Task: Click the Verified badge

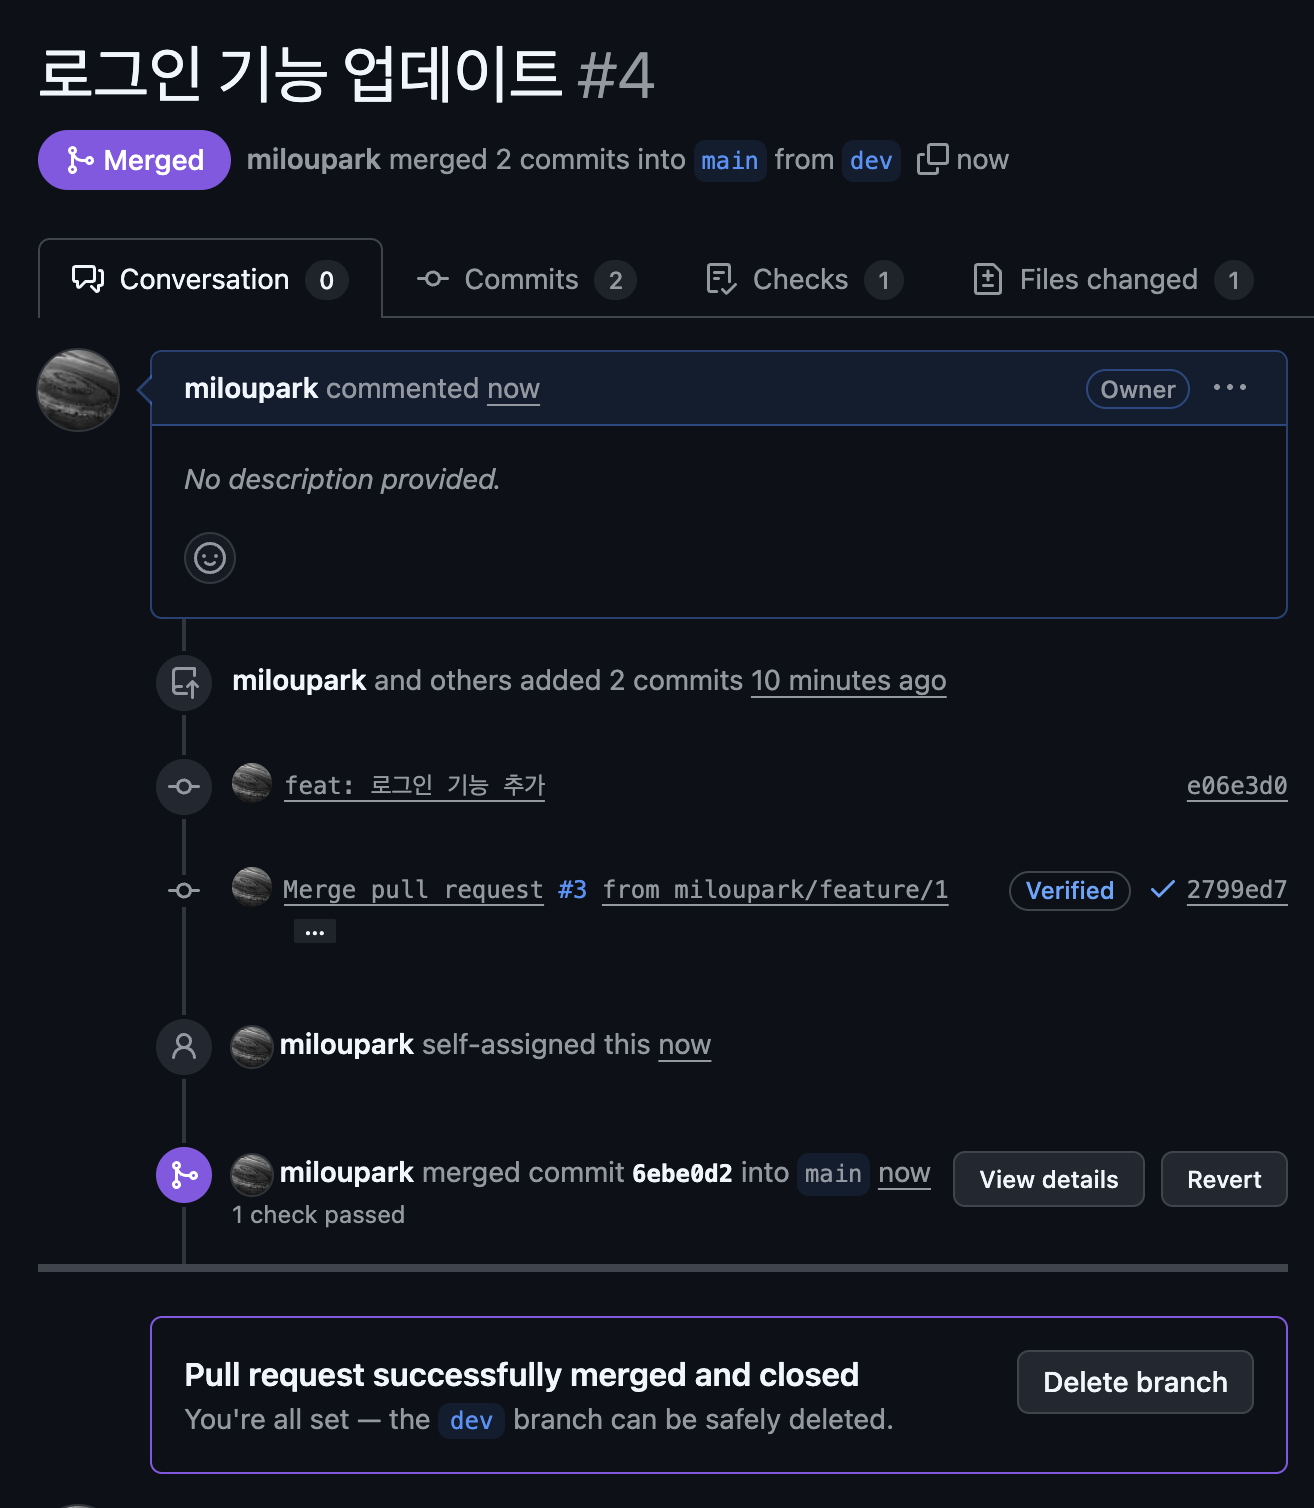Action: [x=1069, y=890]
